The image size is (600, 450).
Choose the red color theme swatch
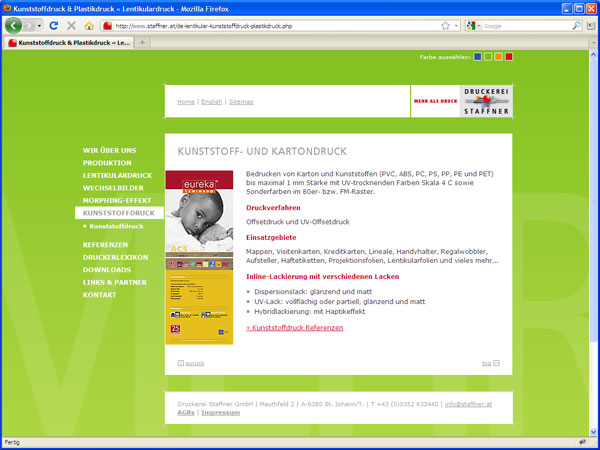tap(509, 57)
